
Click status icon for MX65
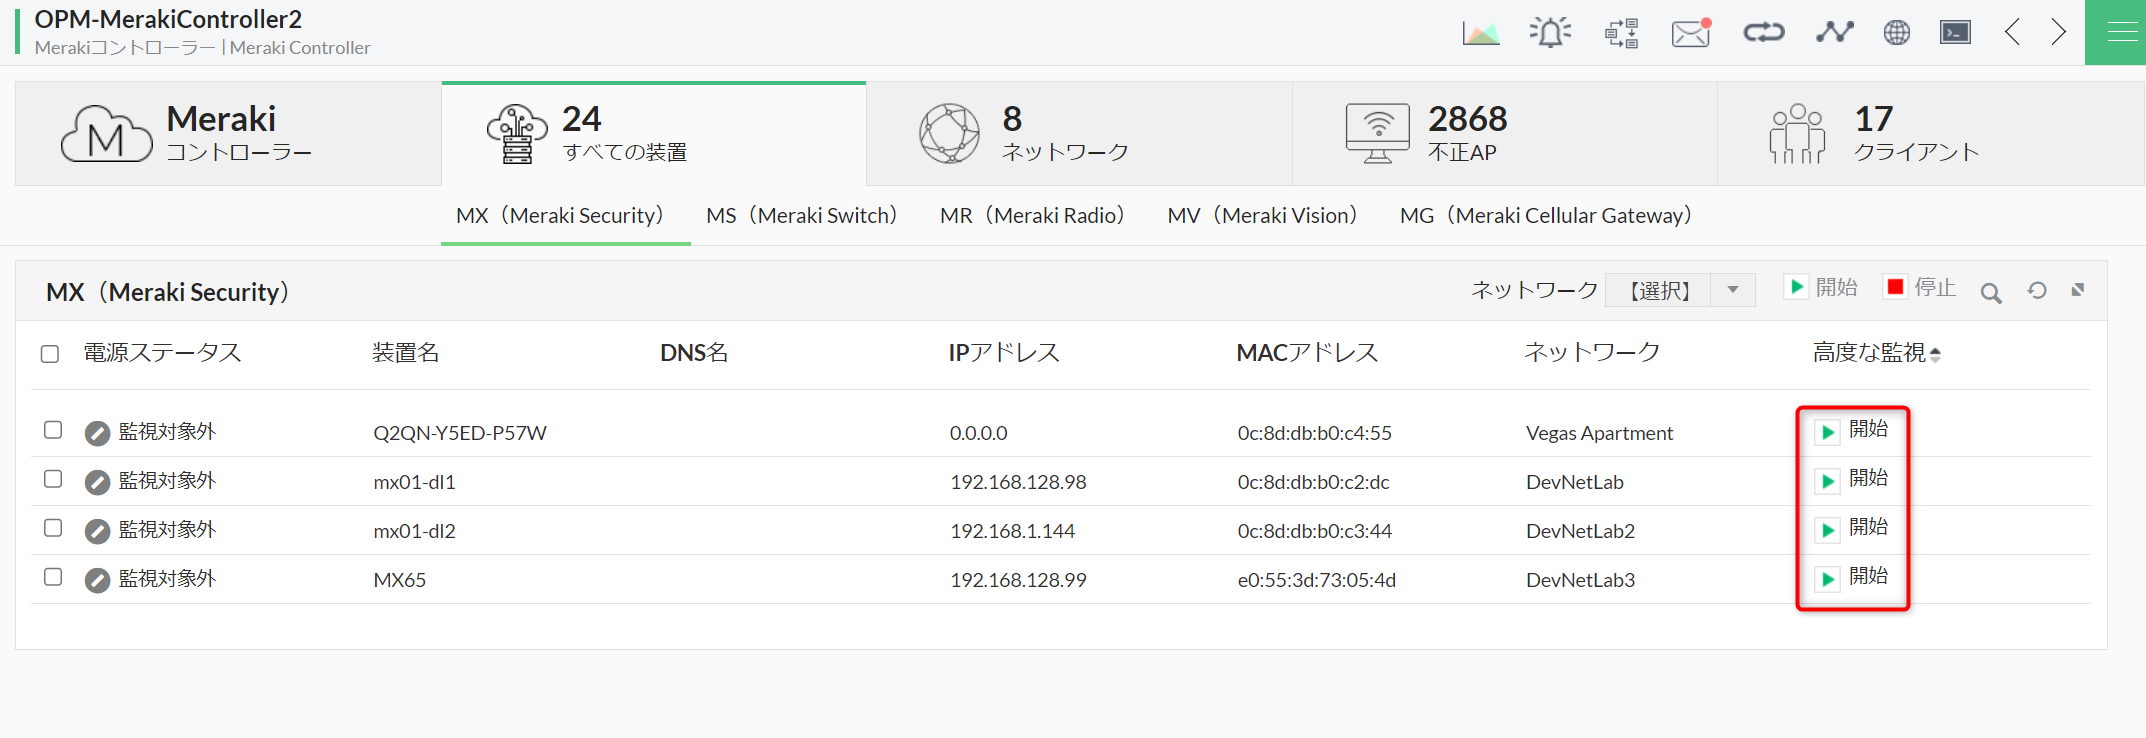click(x=97, y=580)
